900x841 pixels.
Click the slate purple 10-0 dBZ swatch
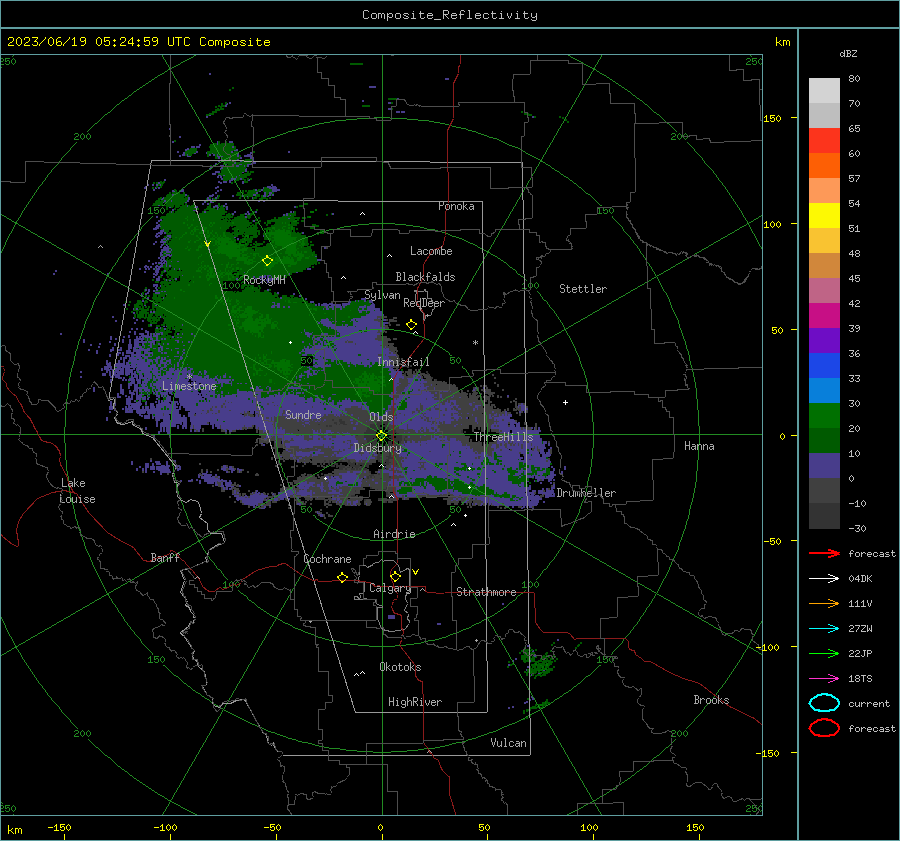[x=824, y=466]
